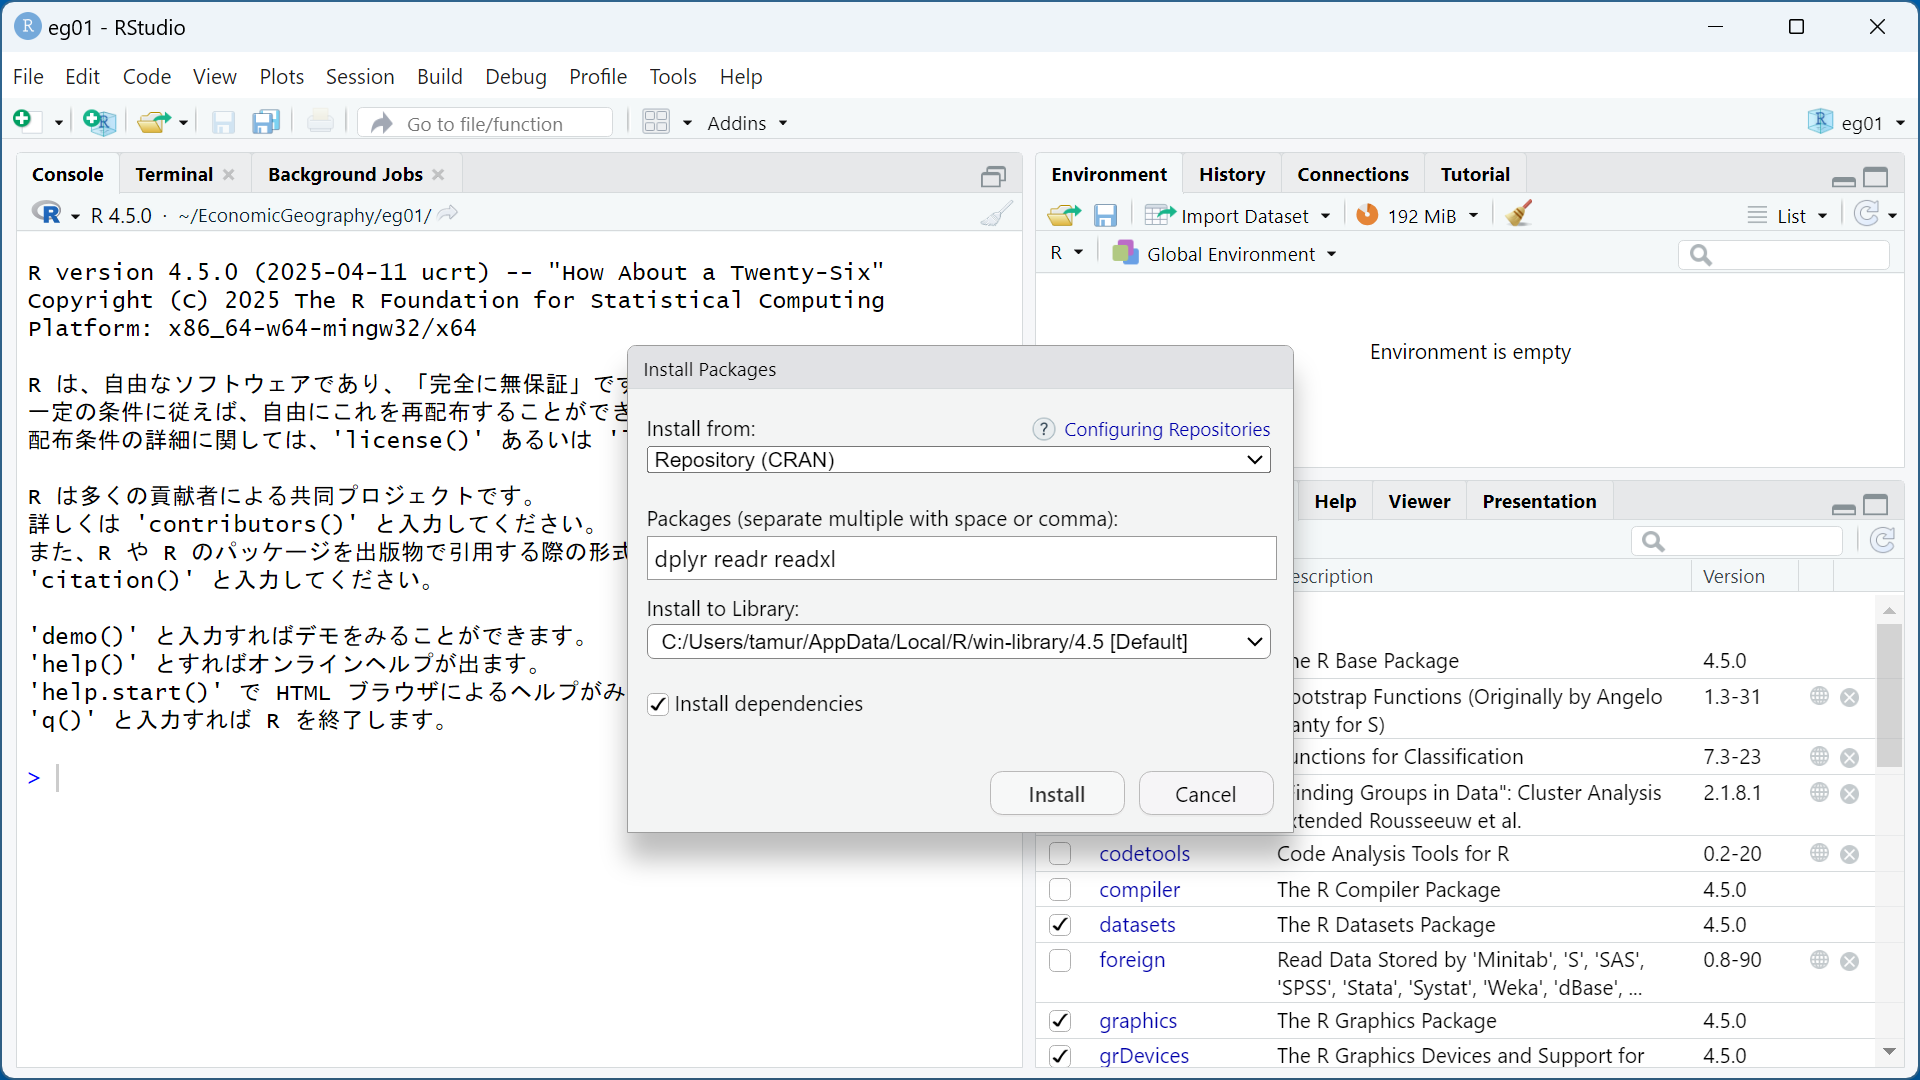
Task: Click the Open File folder icon
Action: pos(153,122)
